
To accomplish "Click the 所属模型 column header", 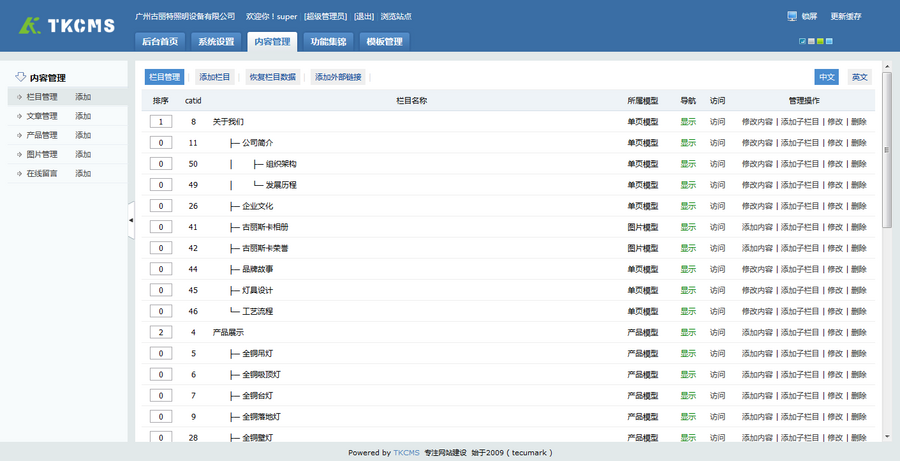I will click(x=643, y=100).
